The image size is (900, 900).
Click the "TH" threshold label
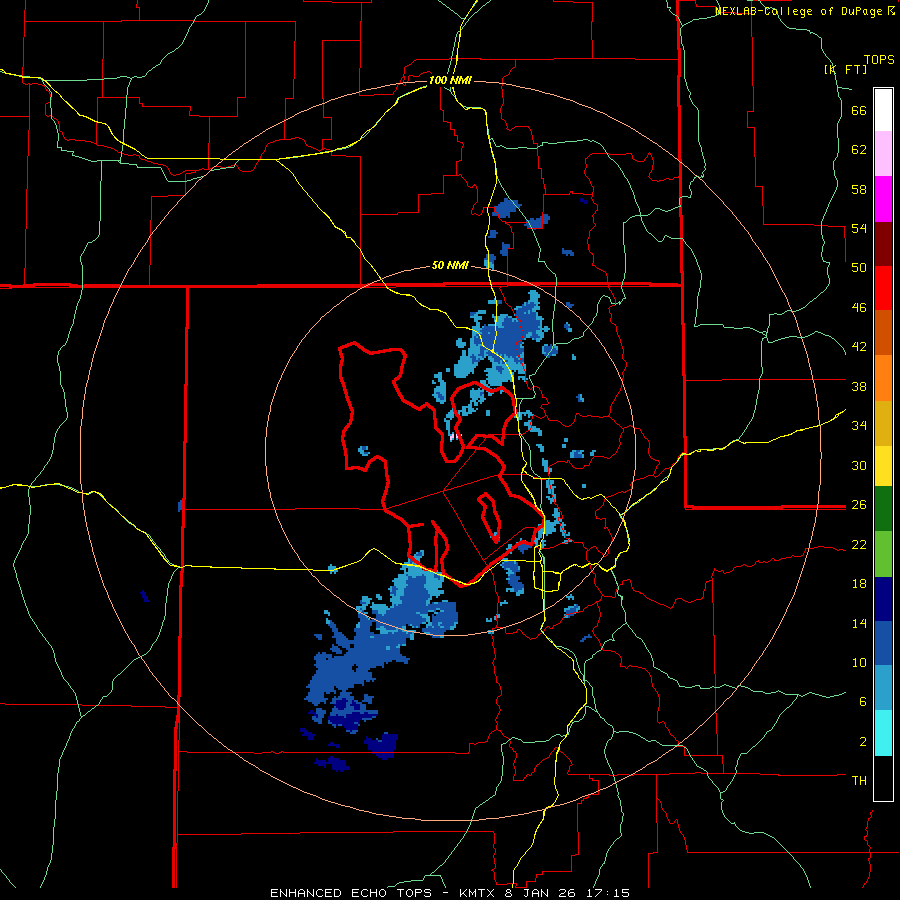(859, 780)
